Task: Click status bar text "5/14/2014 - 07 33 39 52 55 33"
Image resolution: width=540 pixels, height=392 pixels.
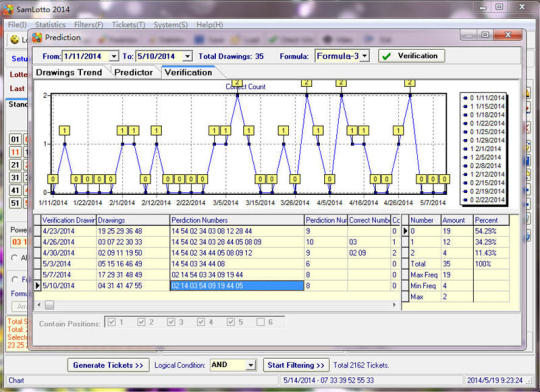Action: click(x=329, y=380)
